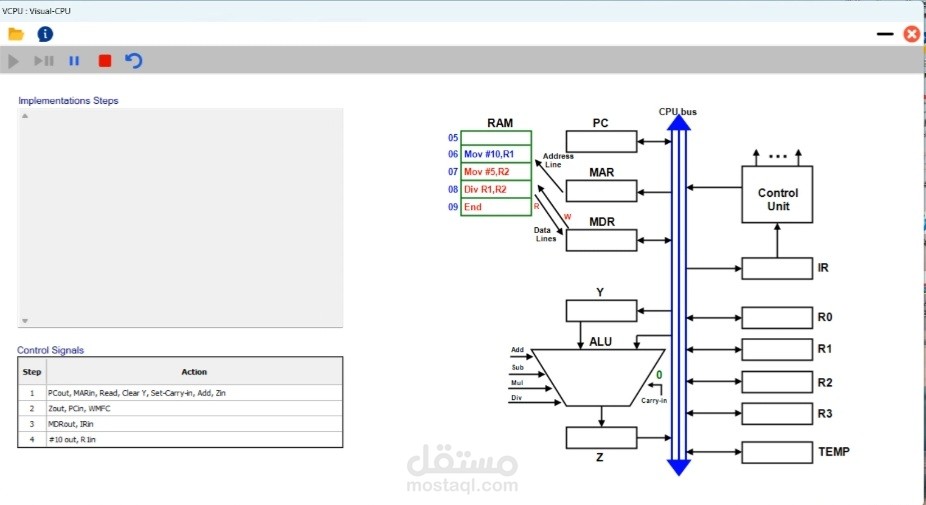The width and height of the screenshot is (926, 505).
Task: Click the 'Implementations Steps' label
Action: coord(69,100)
